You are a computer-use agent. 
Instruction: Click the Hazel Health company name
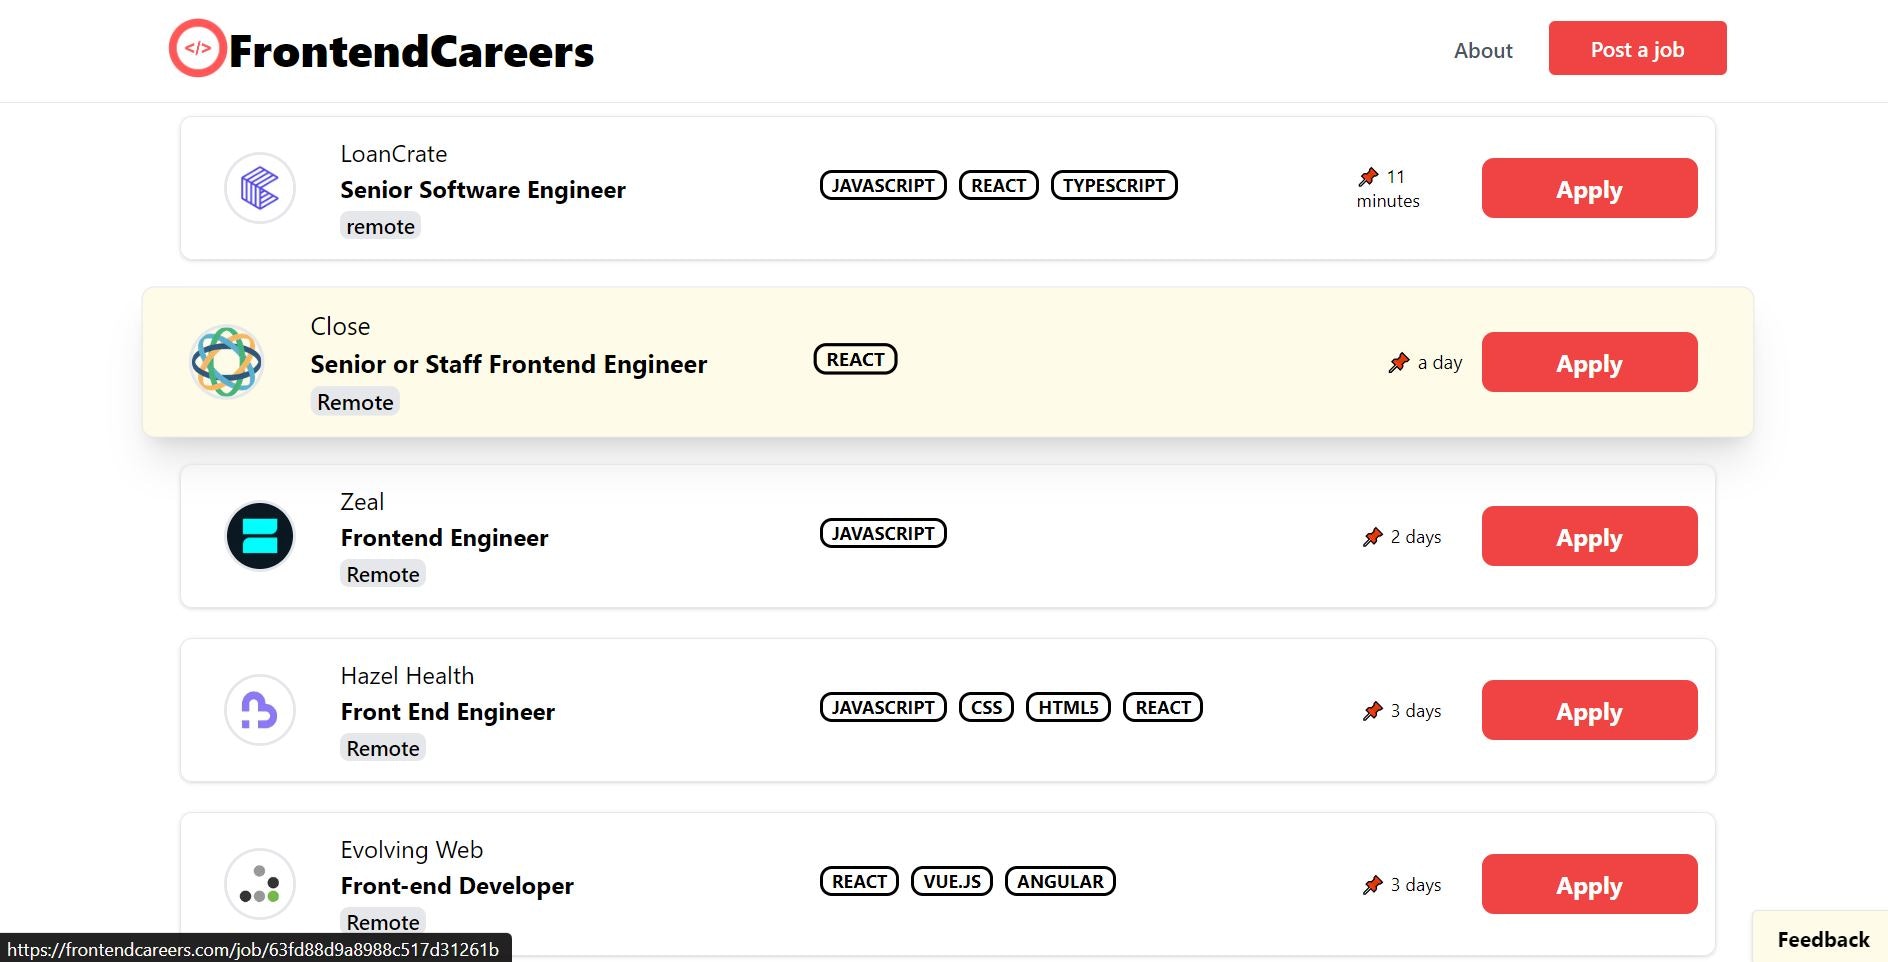[407, 676]
